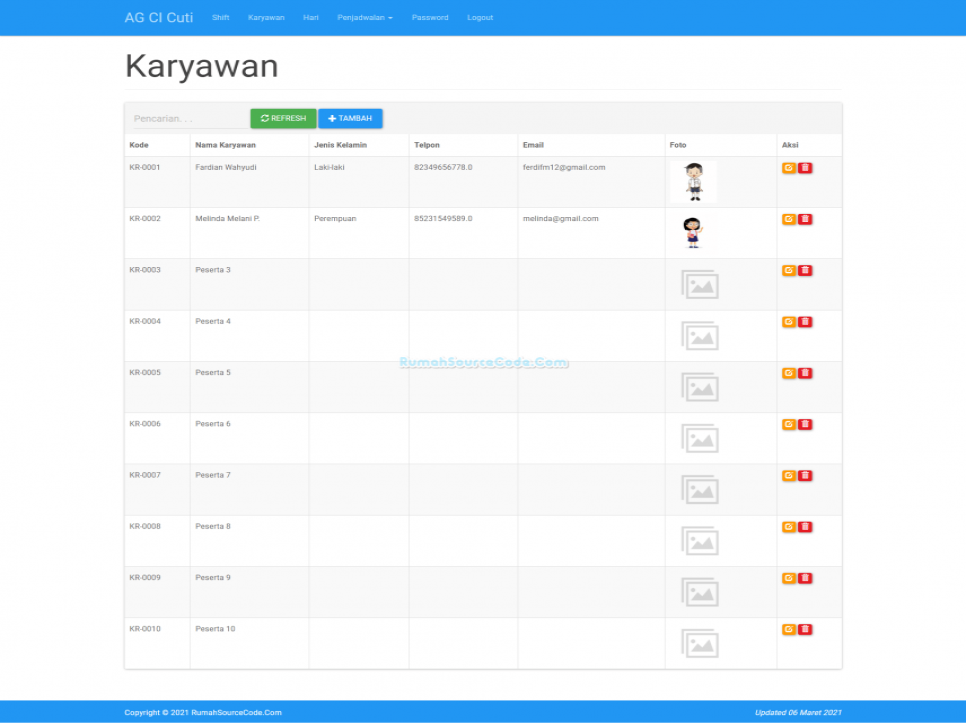This screenshot has width=966, height=723.
Task: Select the edit icon for KR-0005
Action: pyautogui.click(x=787, y=372)
